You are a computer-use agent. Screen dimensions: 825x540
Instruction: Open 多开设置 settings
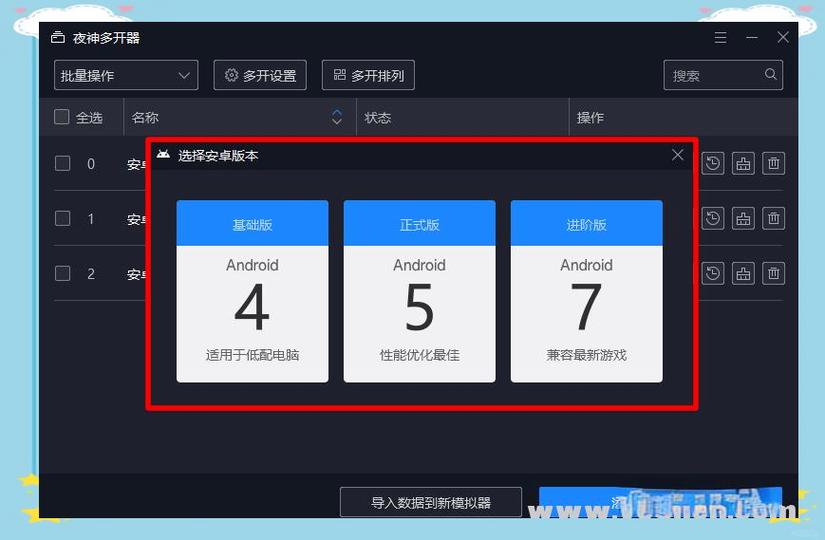pyautogui.click(x=260, y=75)
